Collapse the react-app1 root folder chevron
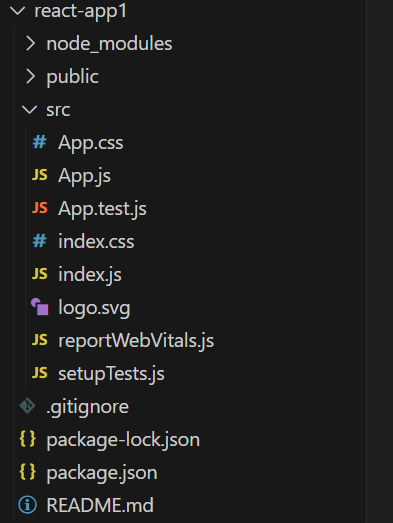This screenshot has width=393, height=523. click(18, 11)
